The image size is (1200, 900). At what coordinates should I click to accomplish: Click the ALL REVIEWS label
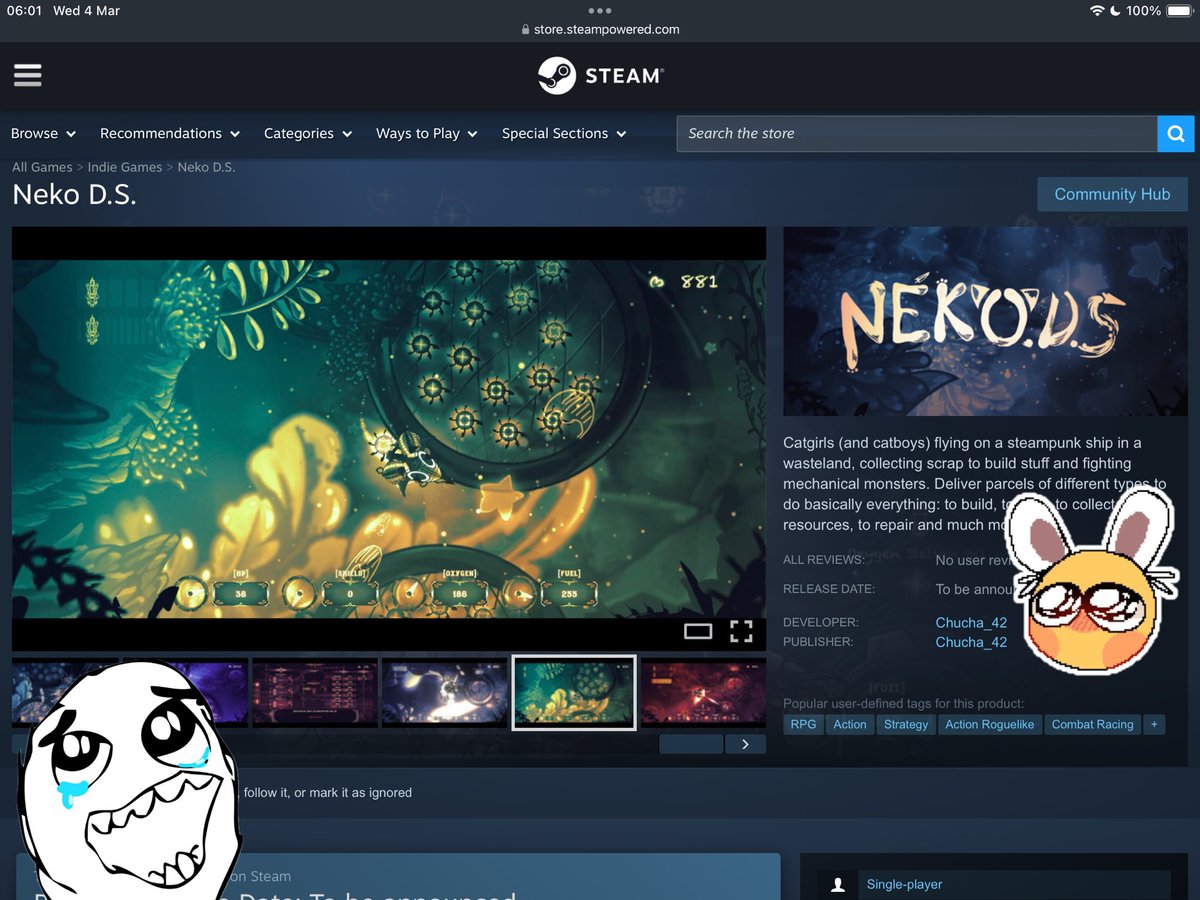pyautogui.click(x=823, y=560)
